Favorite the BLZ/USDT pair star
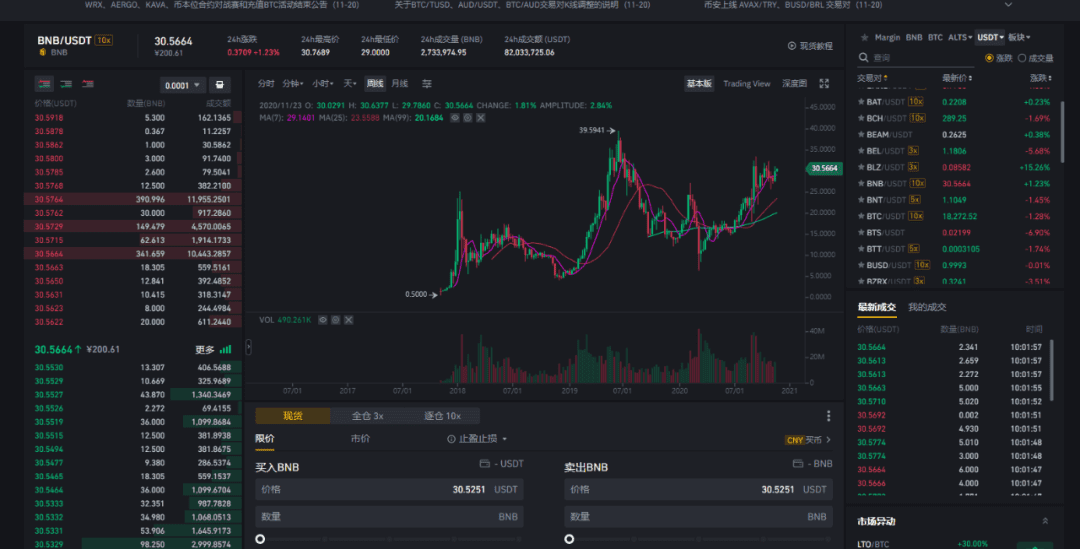The width and height of the screenshot is (1080, 549). (x=861, y=167)
